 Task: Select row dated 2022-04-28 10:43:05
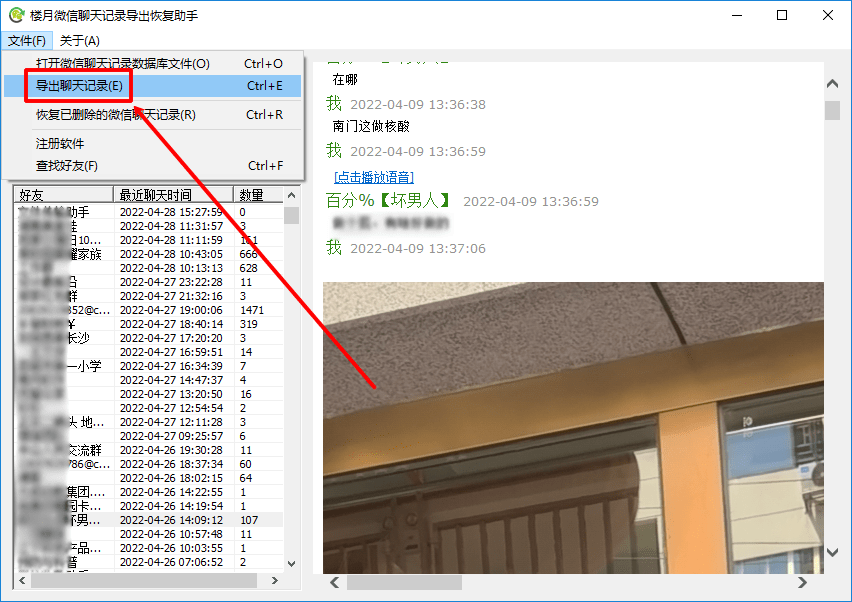148,254
